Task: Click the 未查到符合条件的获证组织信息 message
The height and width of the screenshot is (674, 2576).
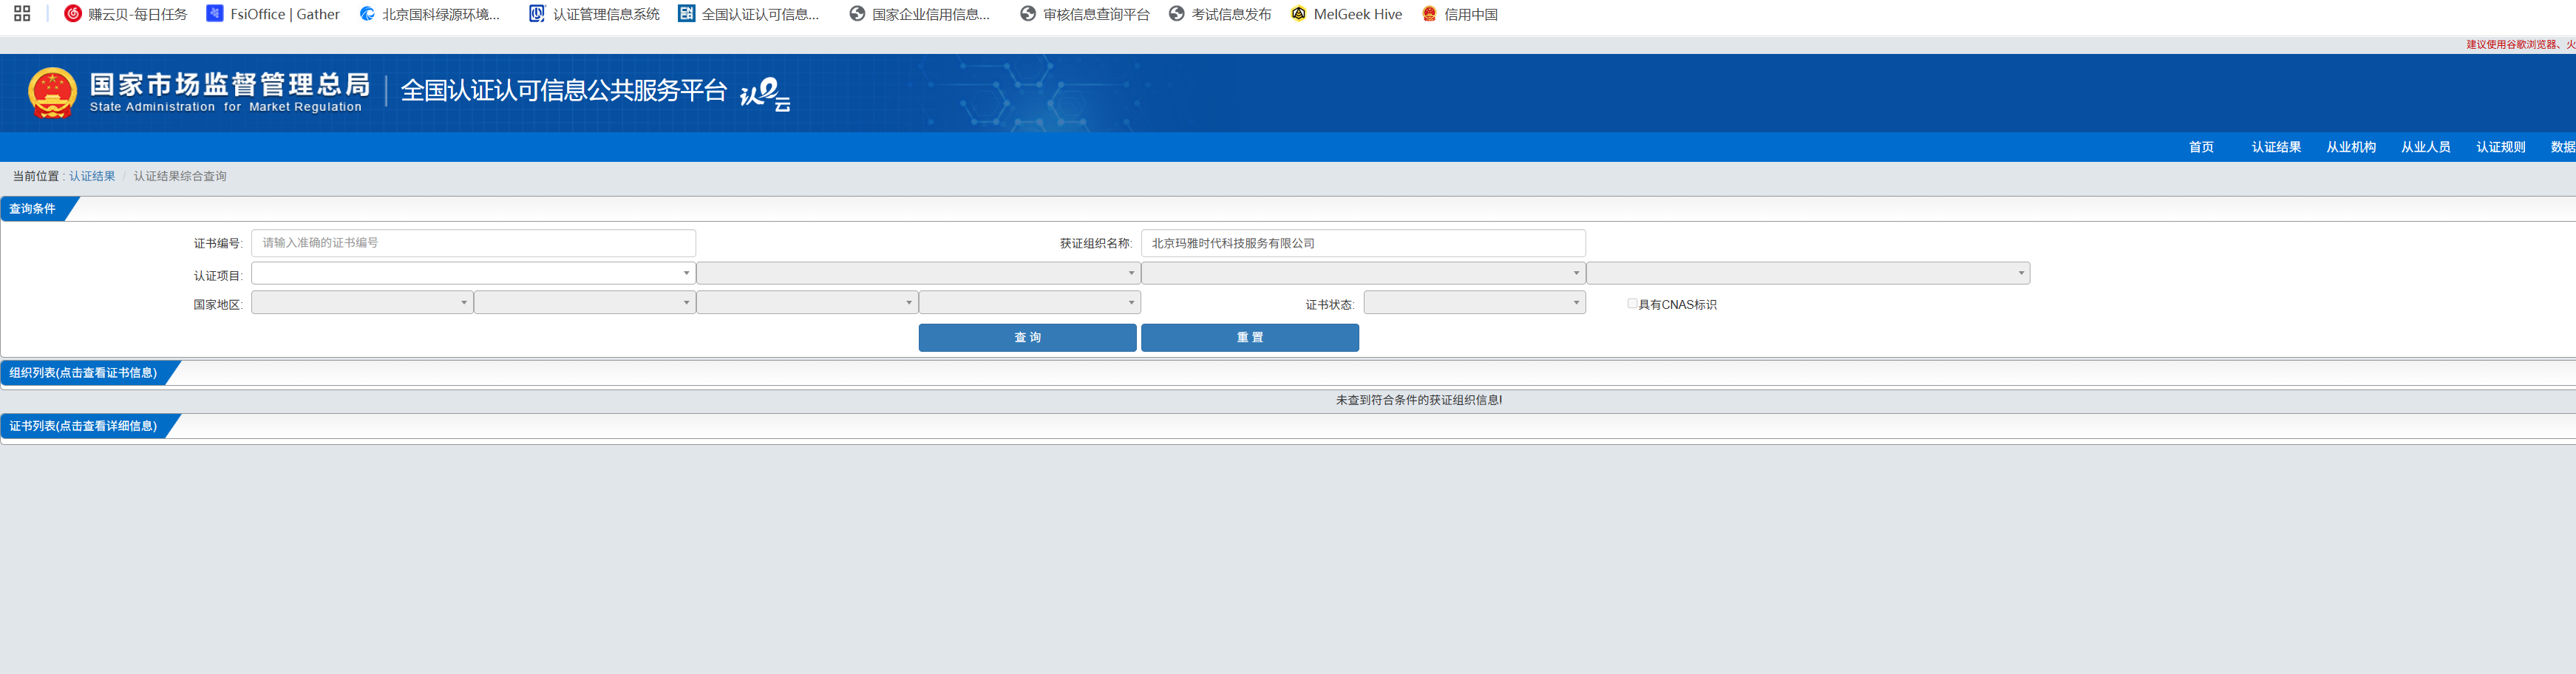Action: click(1419, 400)
